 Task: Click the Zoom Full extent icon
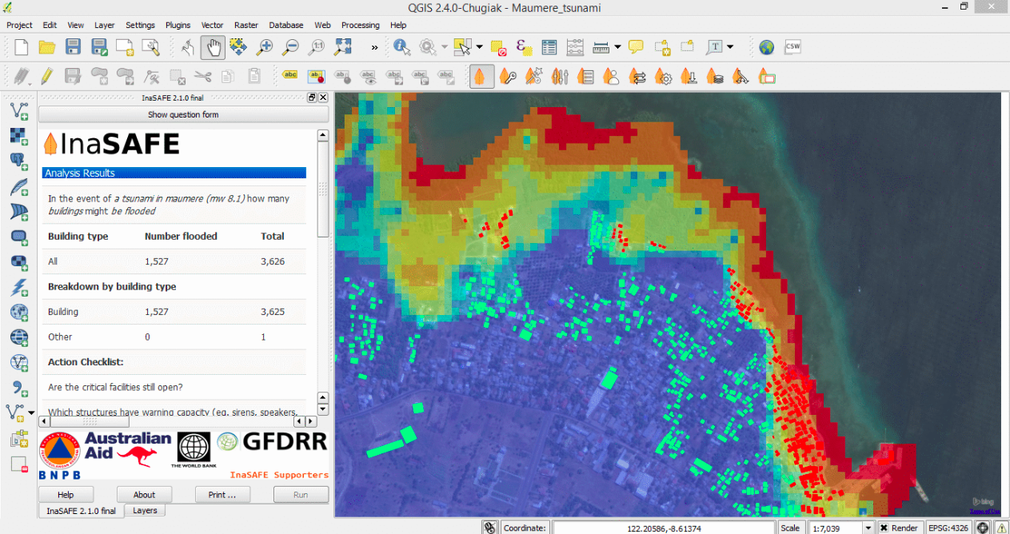[x=343, y=46]
